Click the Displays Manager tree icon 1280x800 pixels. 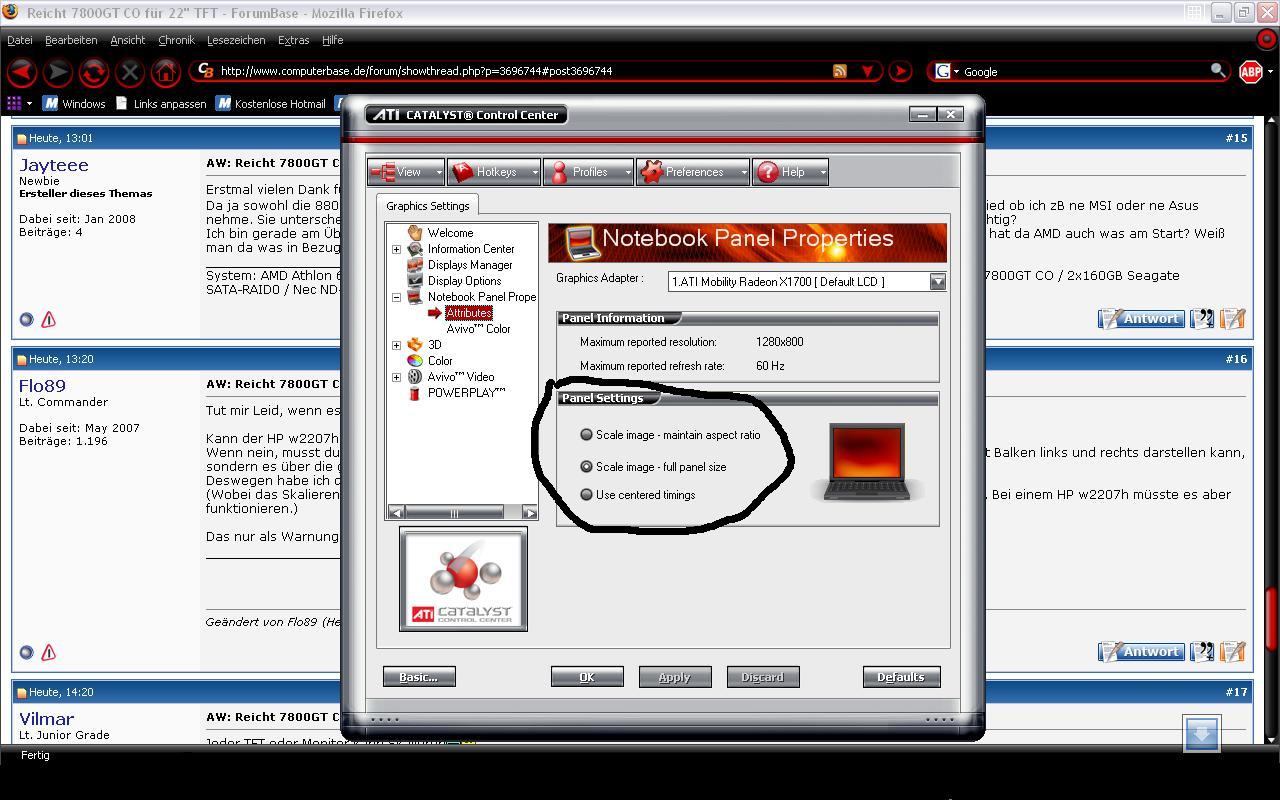pos(415,265)
